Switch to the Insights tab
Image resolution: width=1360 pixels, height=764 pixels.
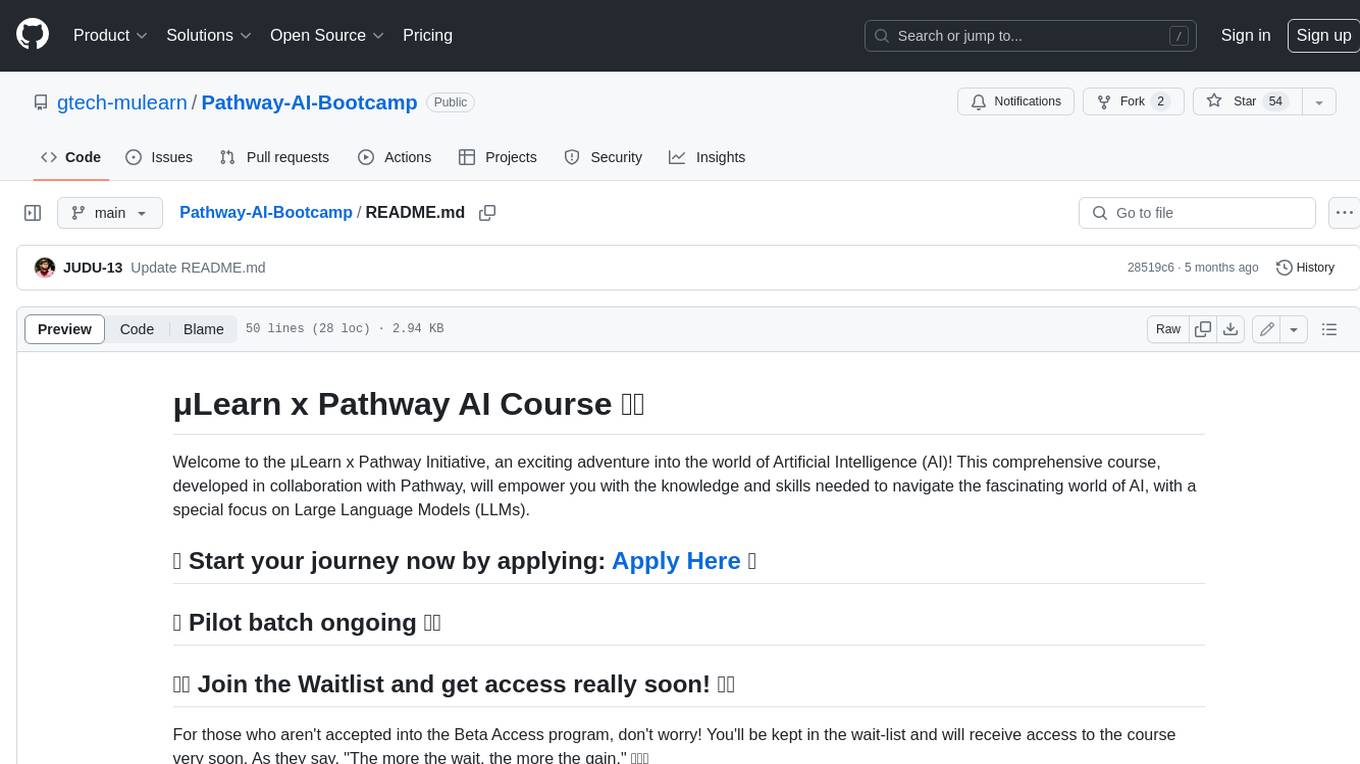(707, 157)
